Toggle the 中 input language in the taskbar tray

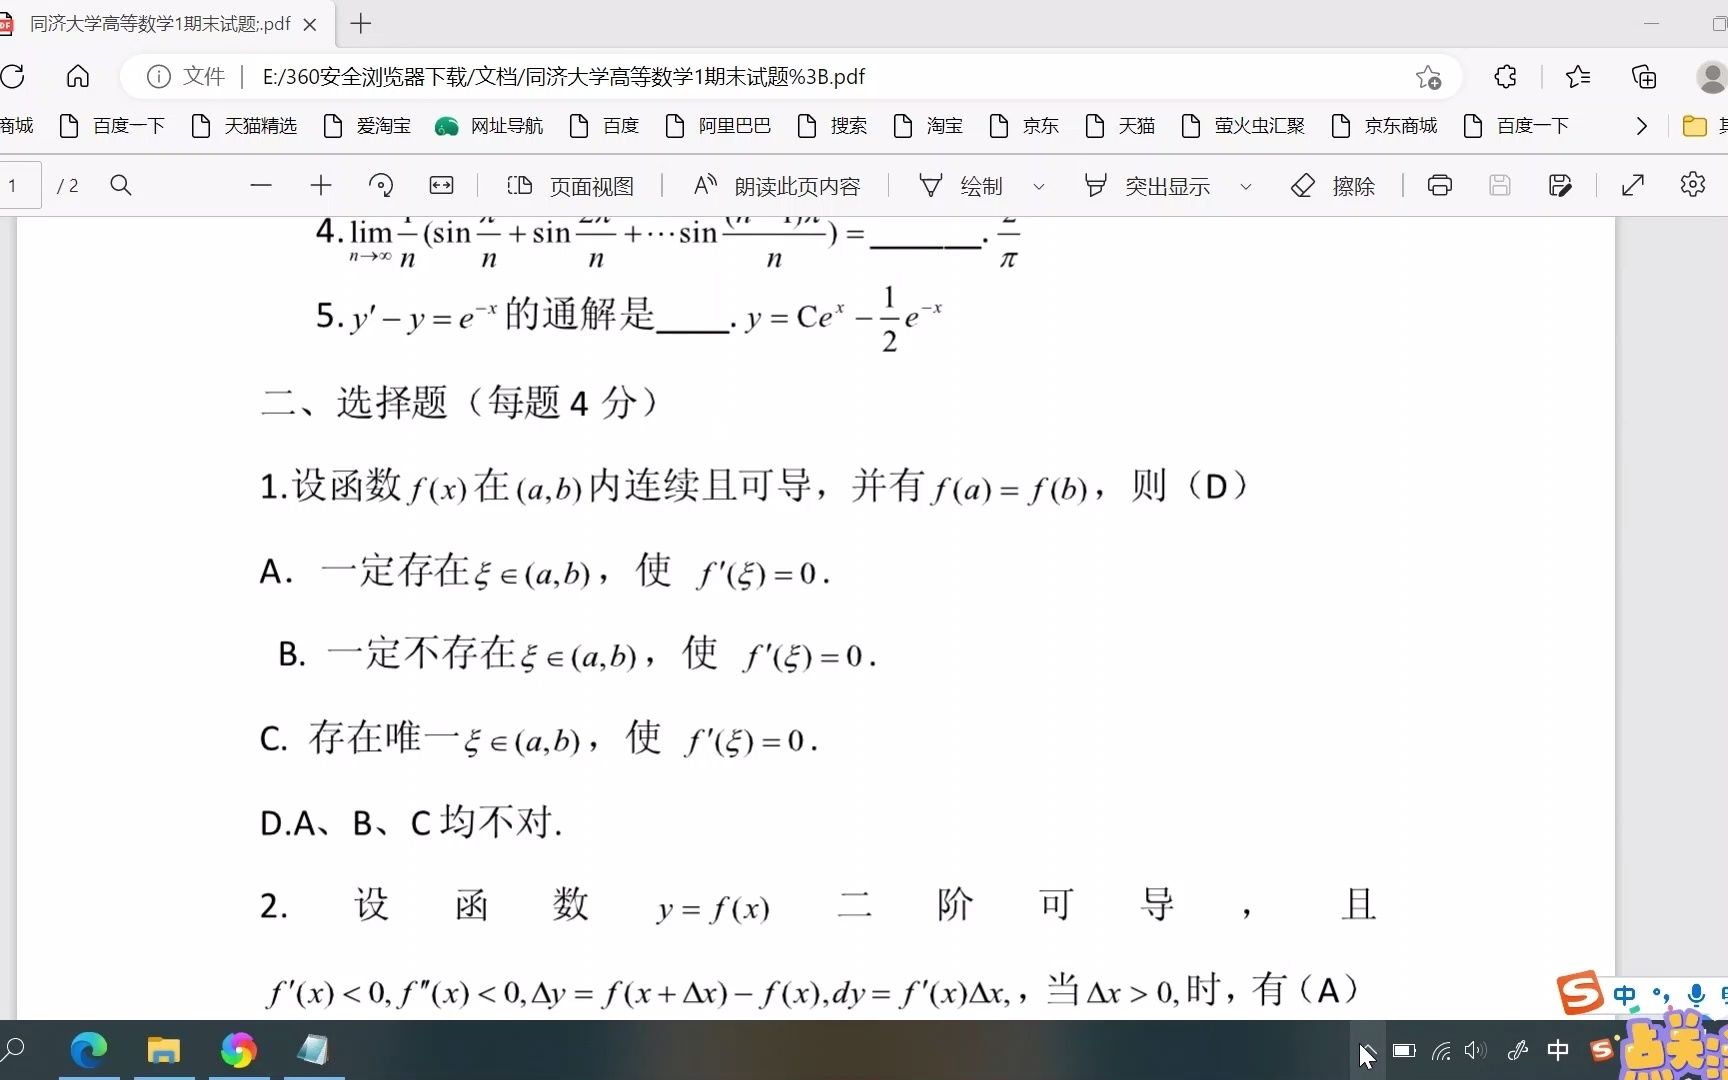point(1558,1050)
